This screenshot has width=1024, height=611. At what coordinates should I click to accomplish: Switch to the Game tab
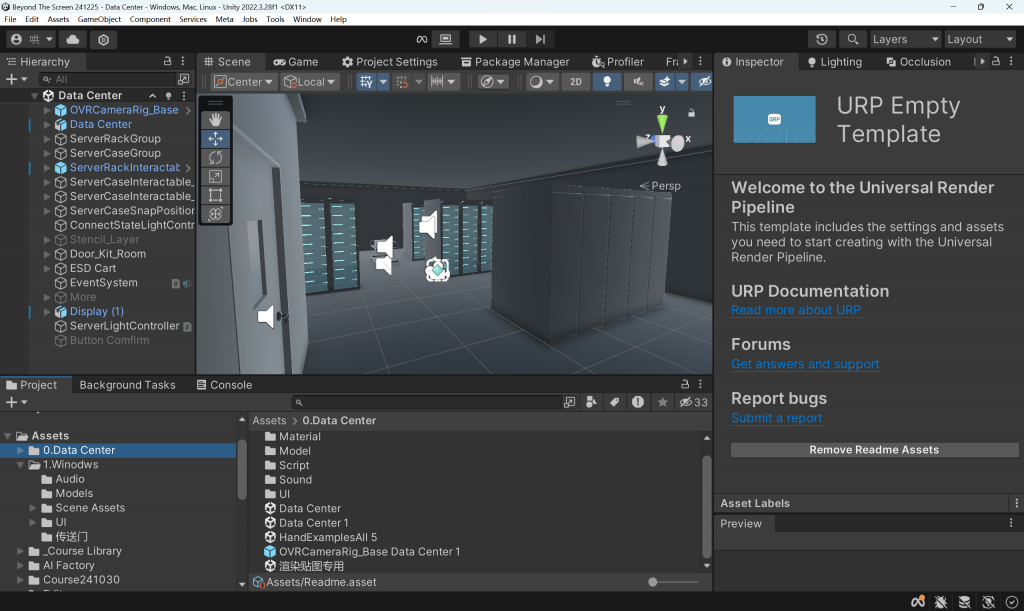click(x=296, y=61)
